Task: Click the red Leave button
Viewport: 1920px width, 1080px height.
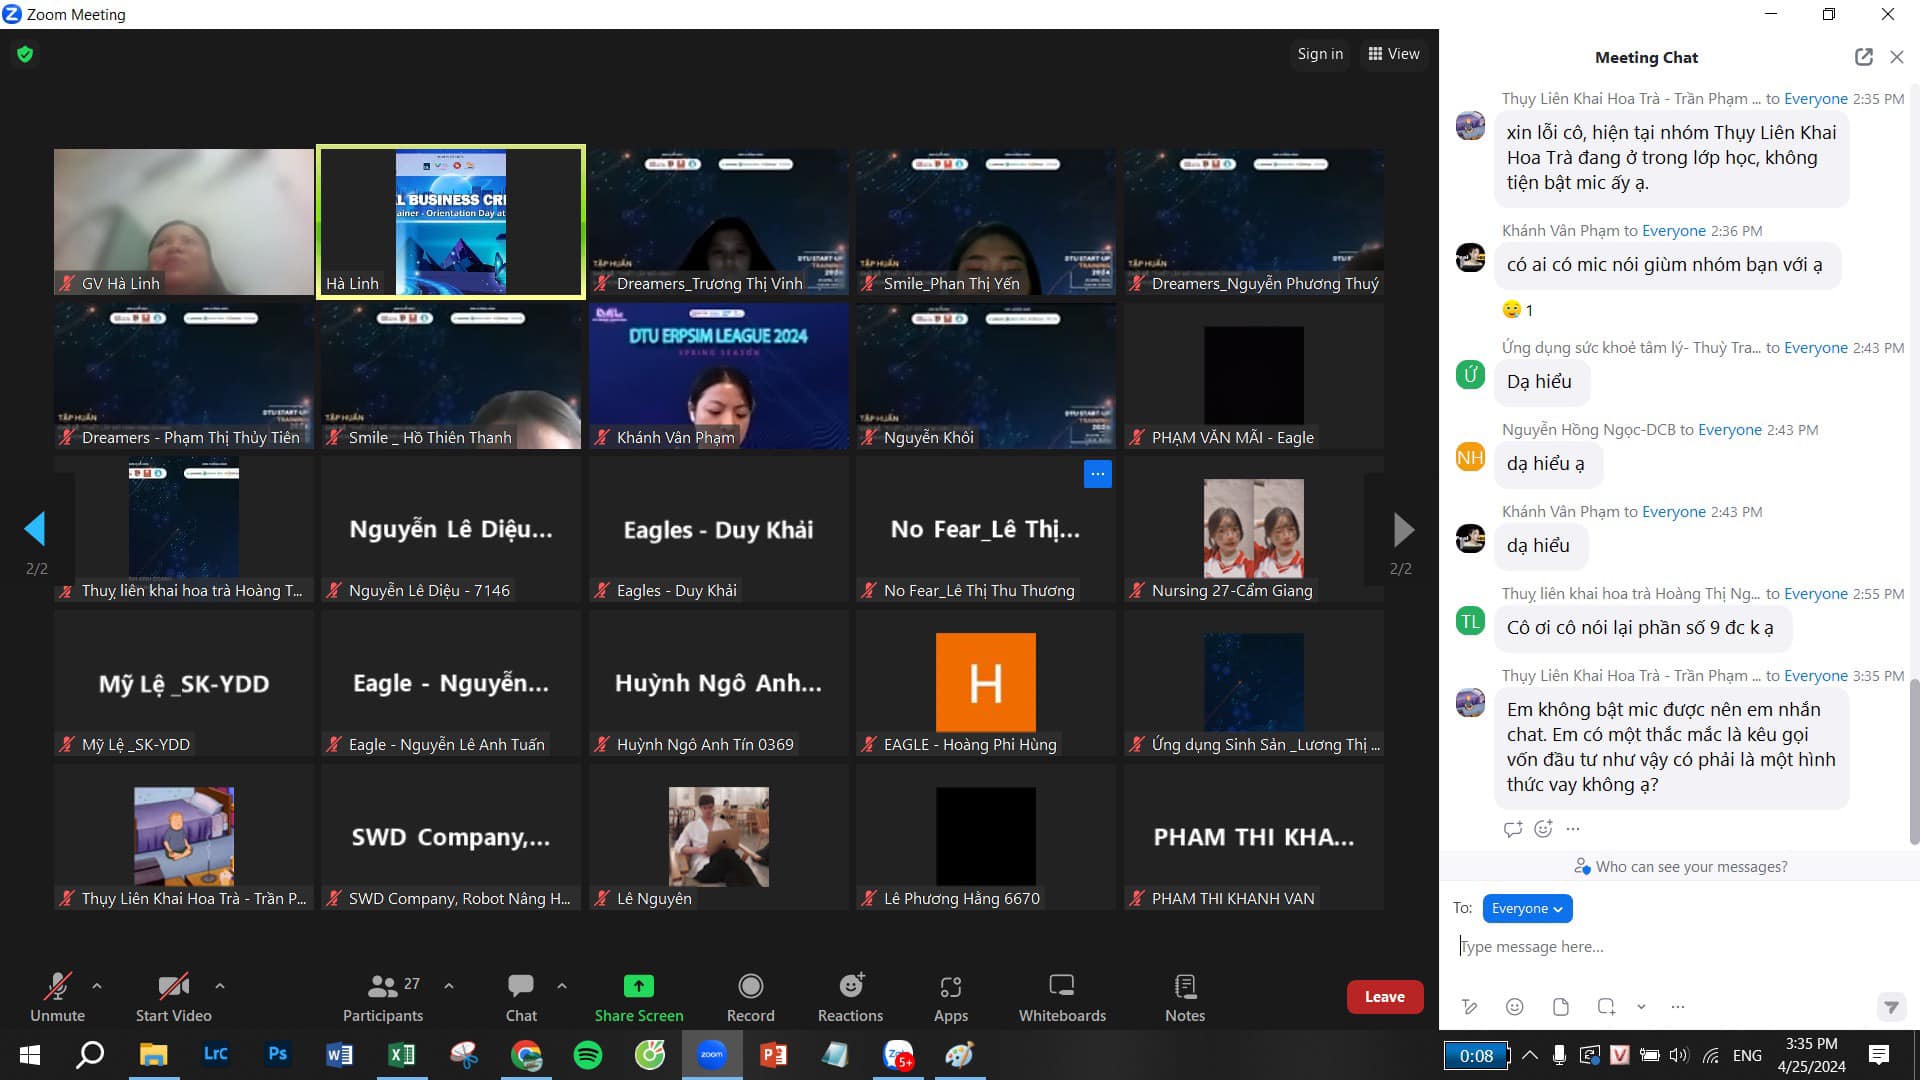Action: click(1384, 997)
